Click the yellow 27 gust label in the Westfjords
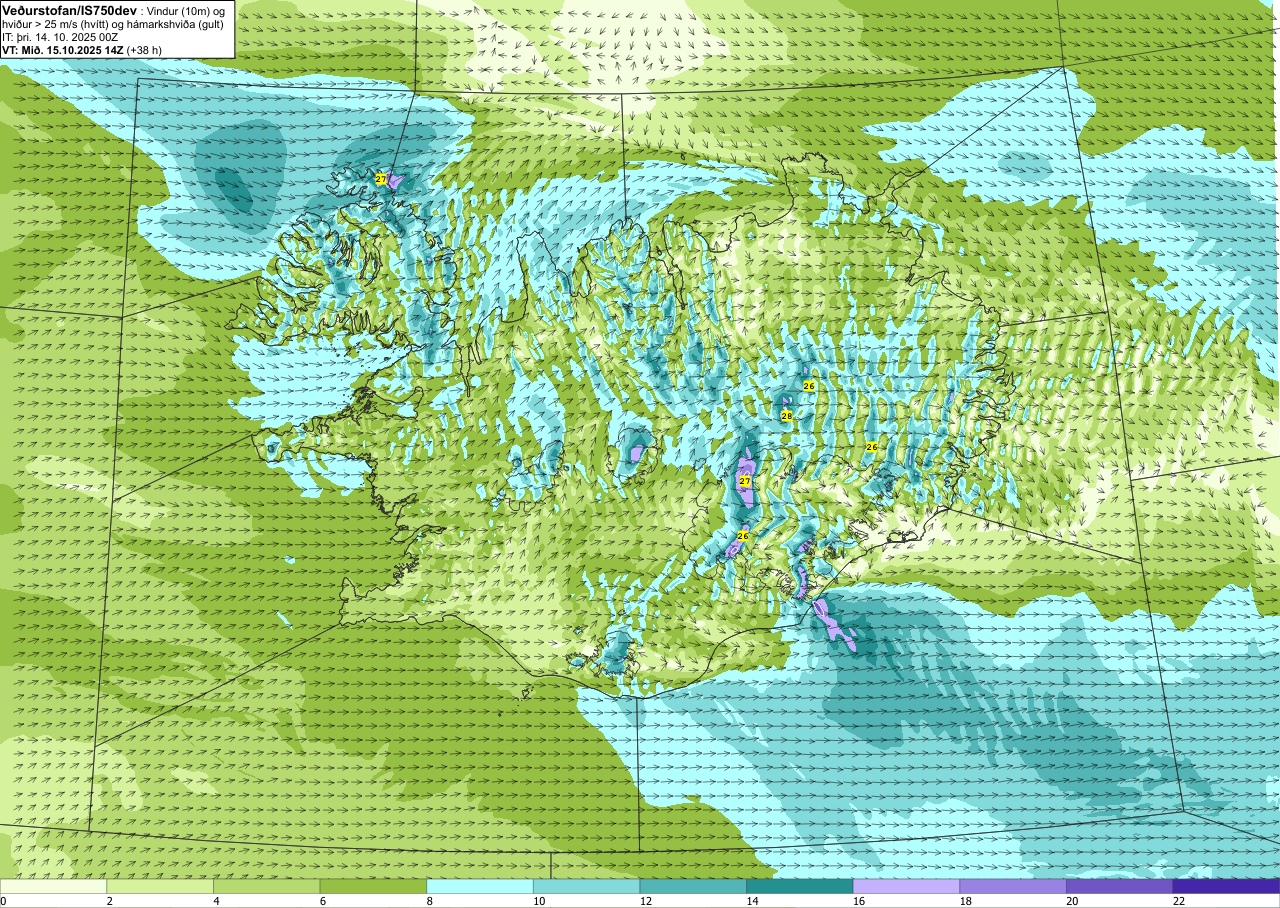 point(381,179)
